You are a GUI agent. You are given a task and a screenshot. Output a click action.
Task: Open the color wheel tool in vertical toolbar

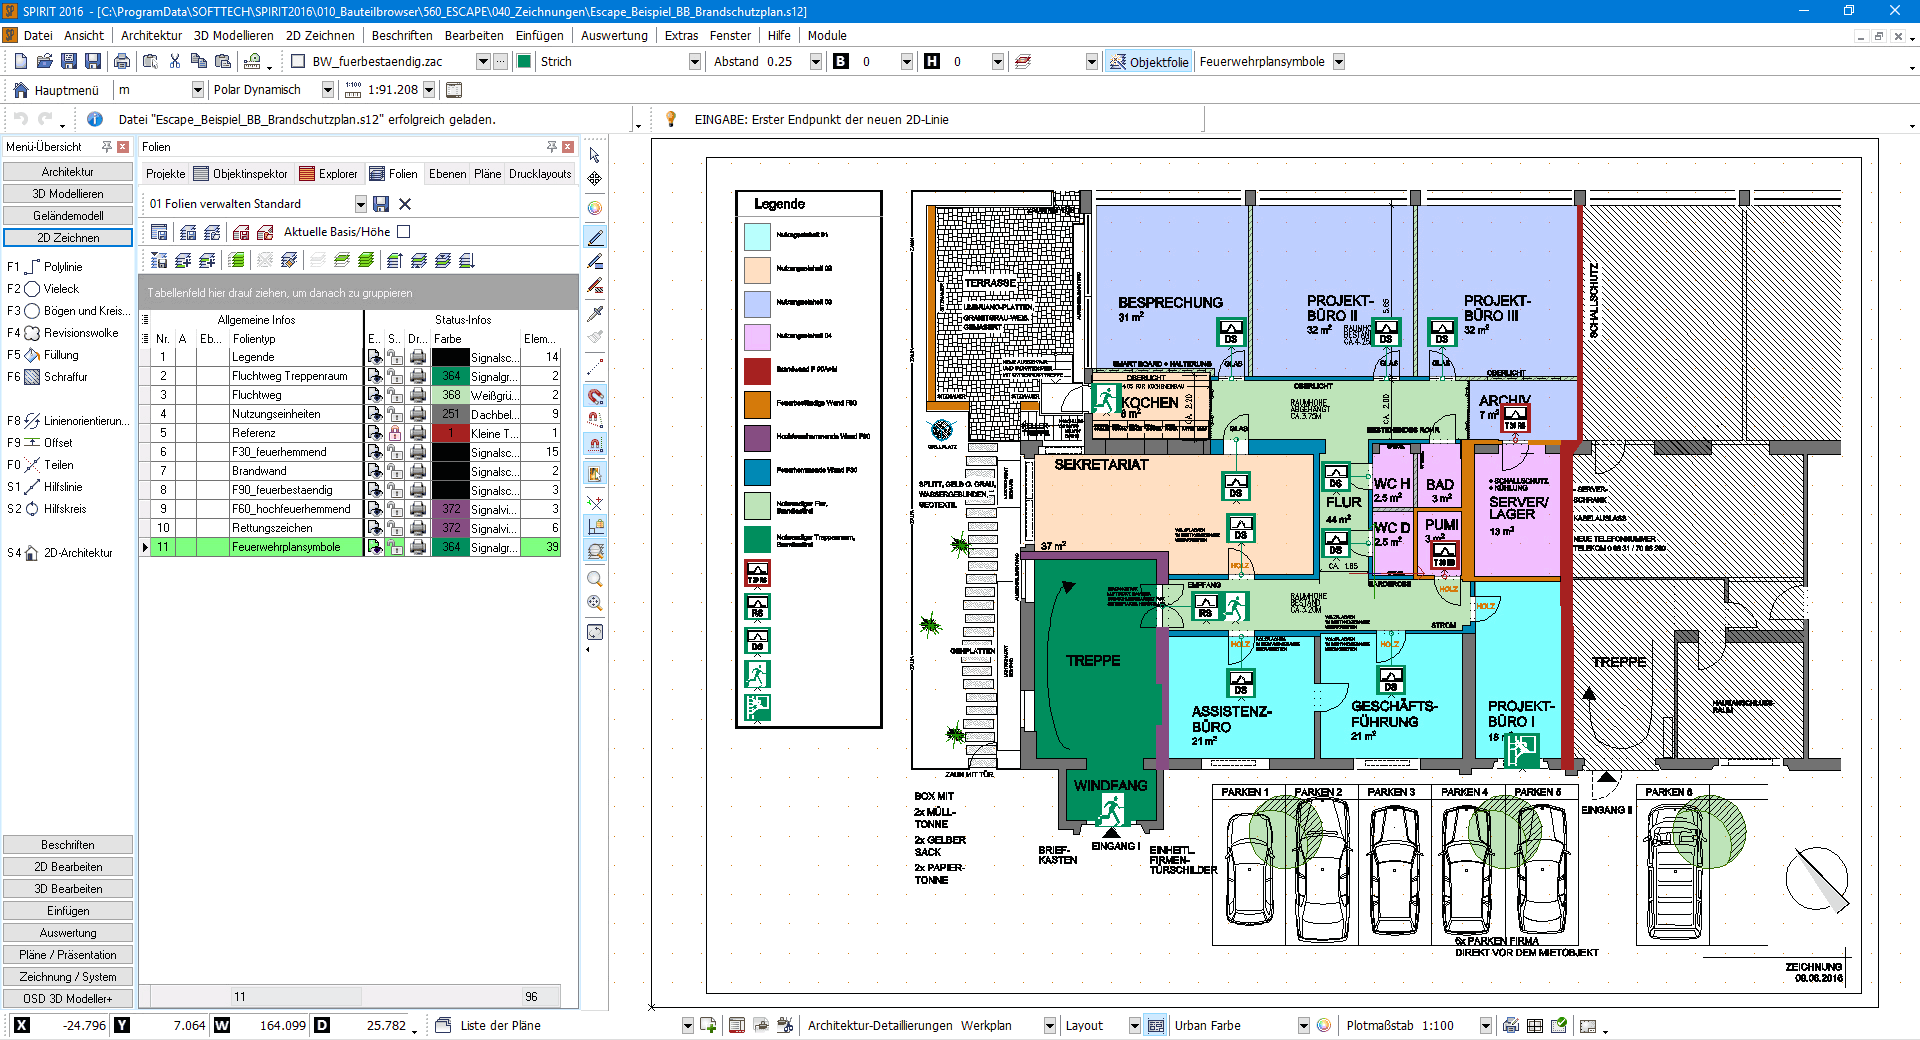(595, 208)
